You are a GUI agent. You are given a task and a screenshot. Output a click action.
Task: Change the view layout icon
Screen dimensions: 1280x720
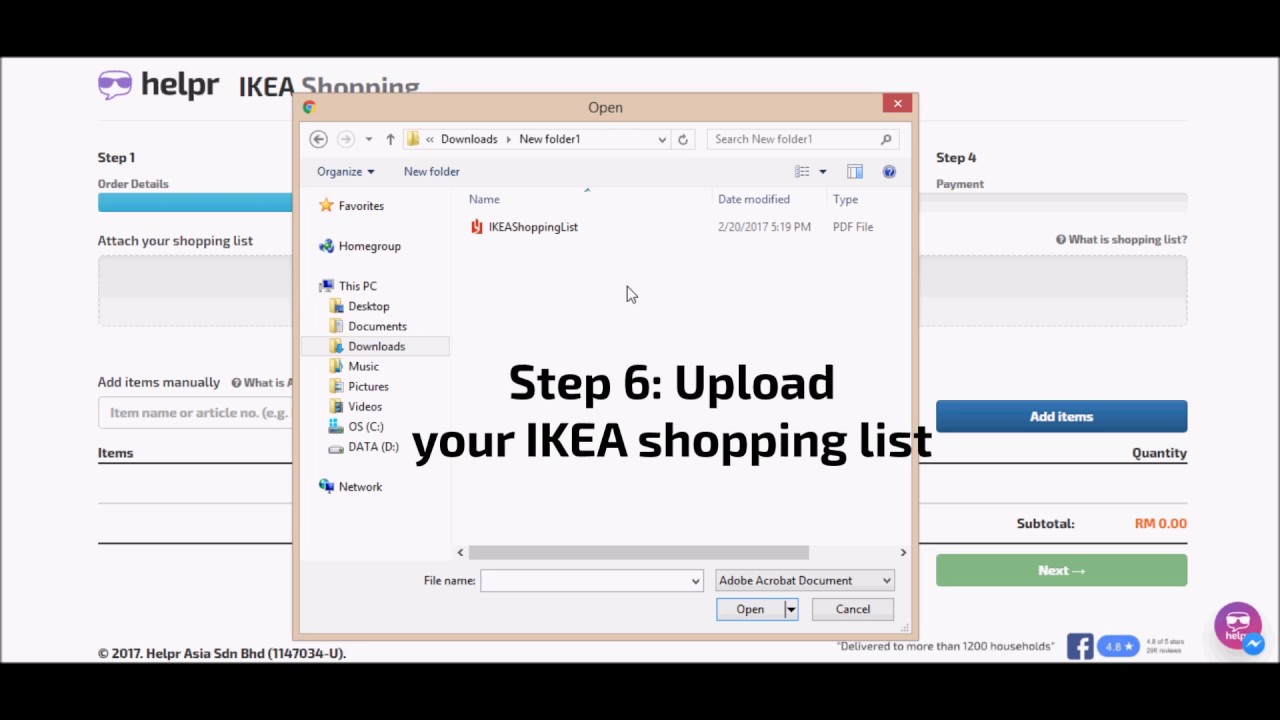click(802, 172)
